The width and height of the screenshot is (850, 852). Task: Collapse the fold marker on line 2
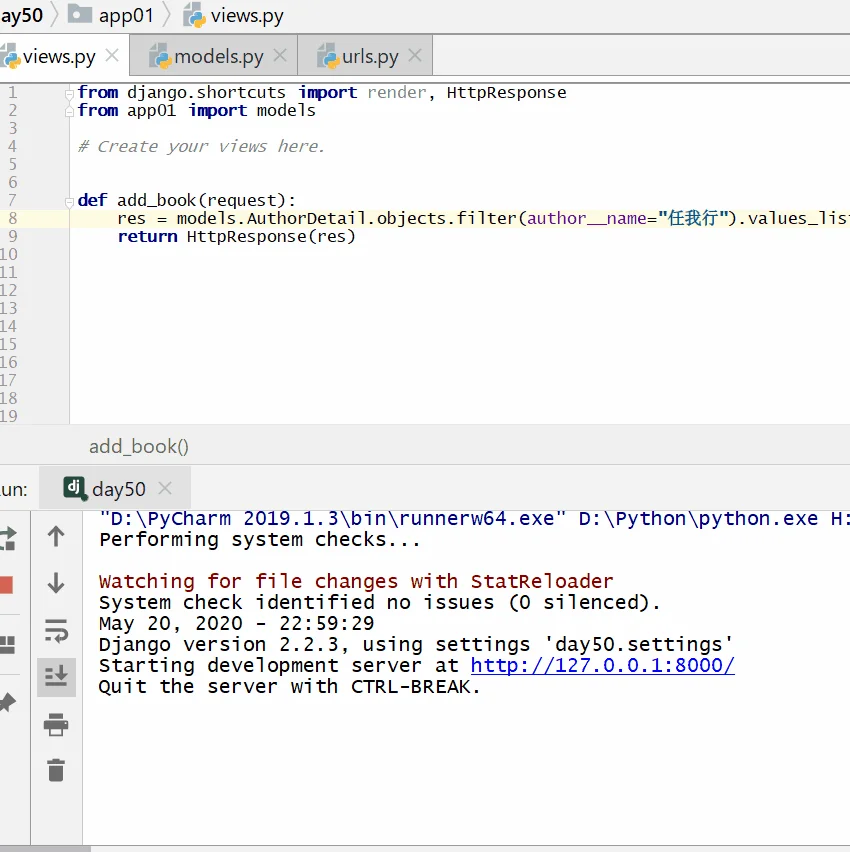click(69, 112)
